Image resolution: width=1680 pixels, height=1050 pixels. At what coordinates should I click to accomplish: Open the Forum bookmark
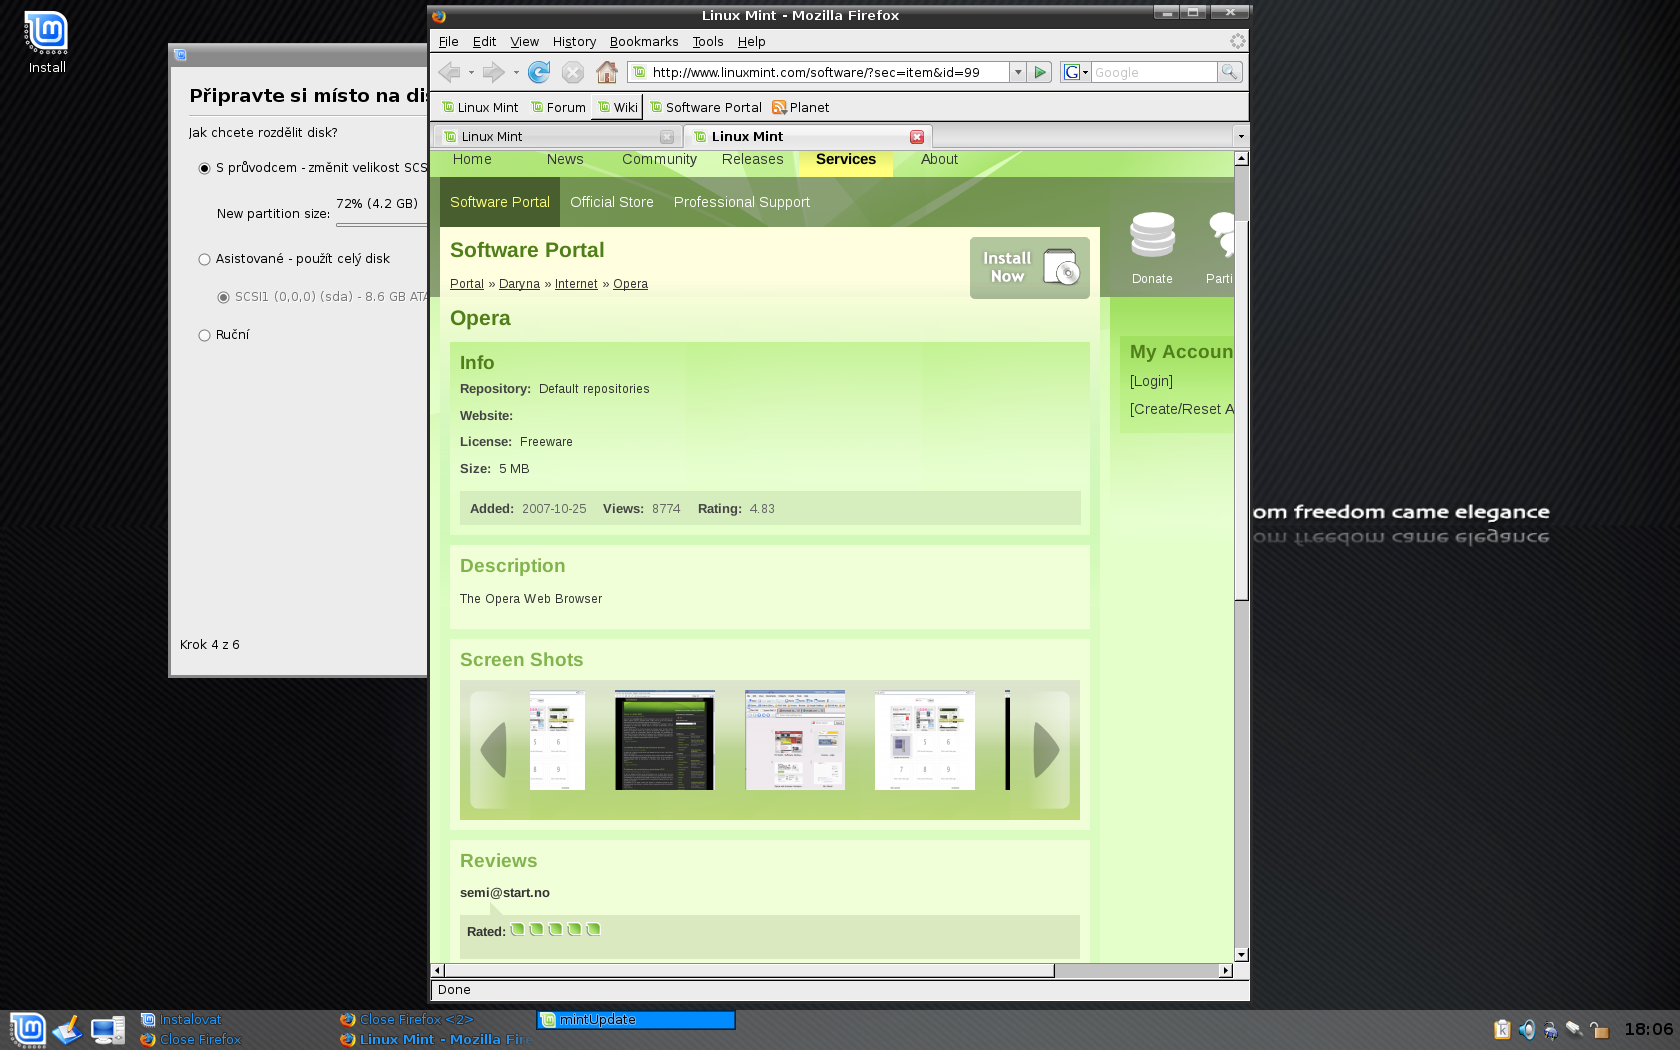coord(559,107)
